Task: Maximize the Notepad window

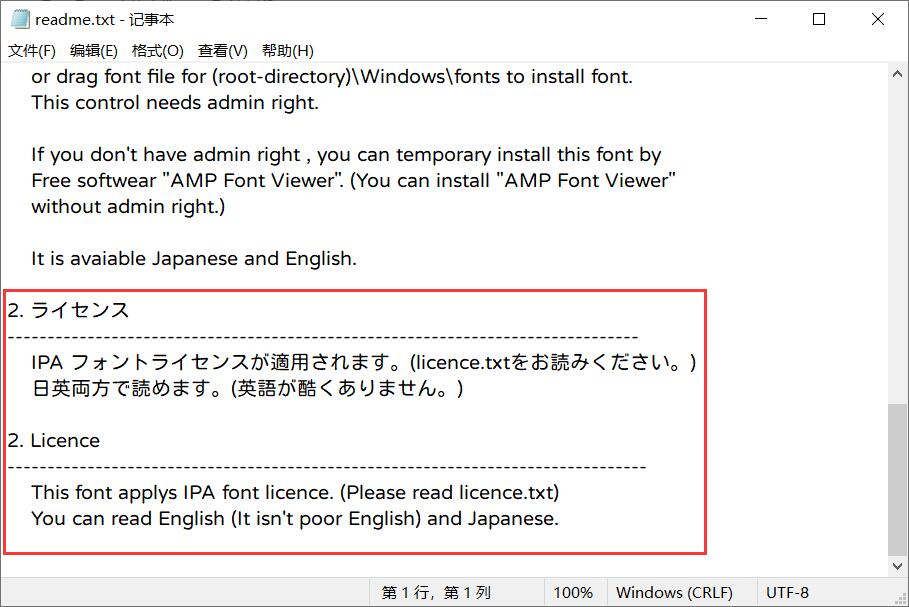Action: [819, 19]
